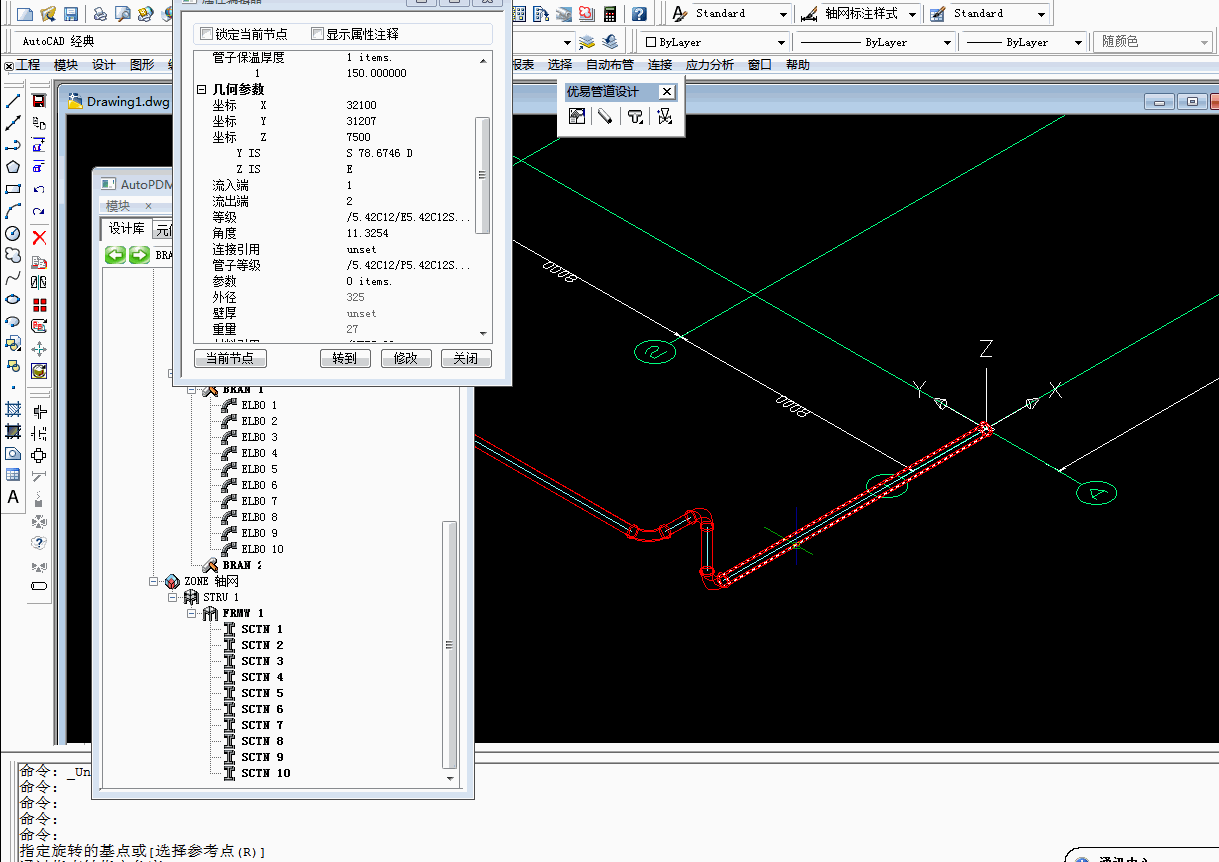Close the 优易管道设计 floating toolbar
Image resolution: width=1219 pixels, height=862 pixels.
pyautogui.click(x=667, y=92)
